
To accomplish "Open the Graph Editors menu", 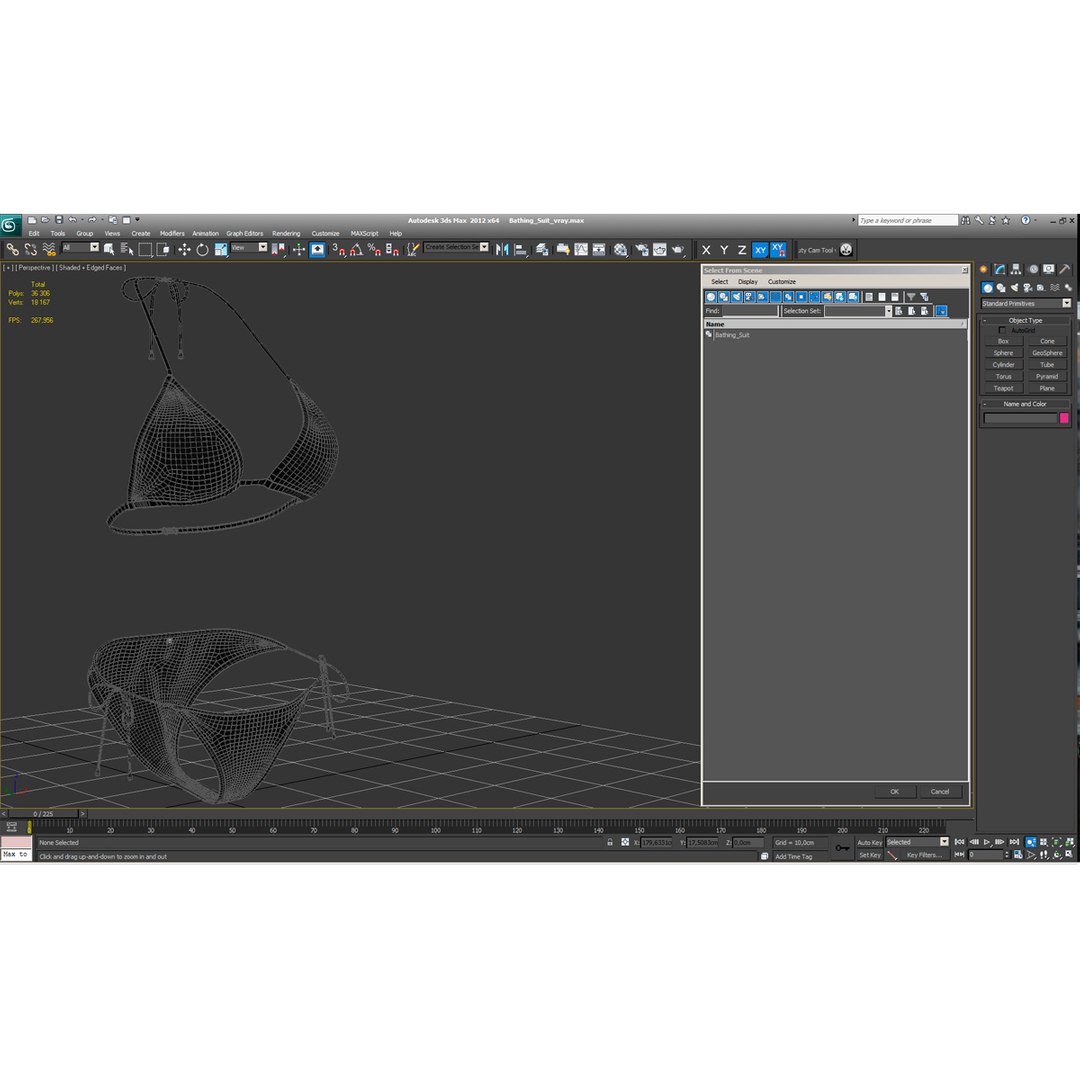I will pos(245,233).
